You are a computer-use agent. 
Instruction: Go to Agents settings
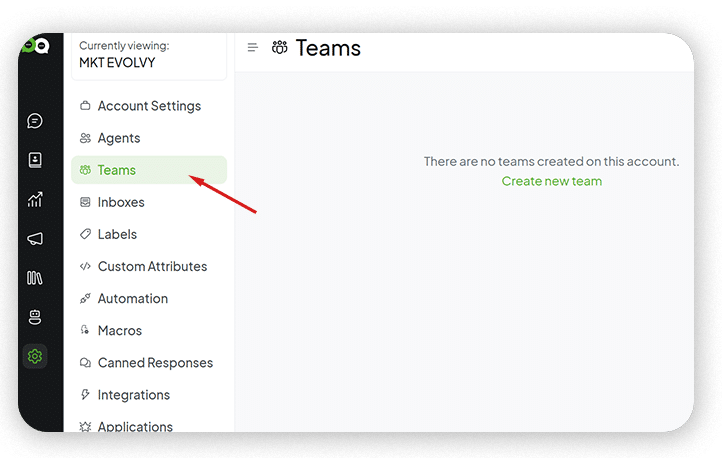click(118, 138)
